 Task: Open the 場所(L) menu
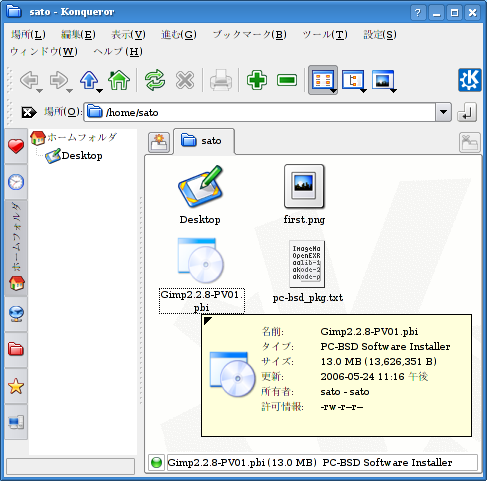coord(28,34)
